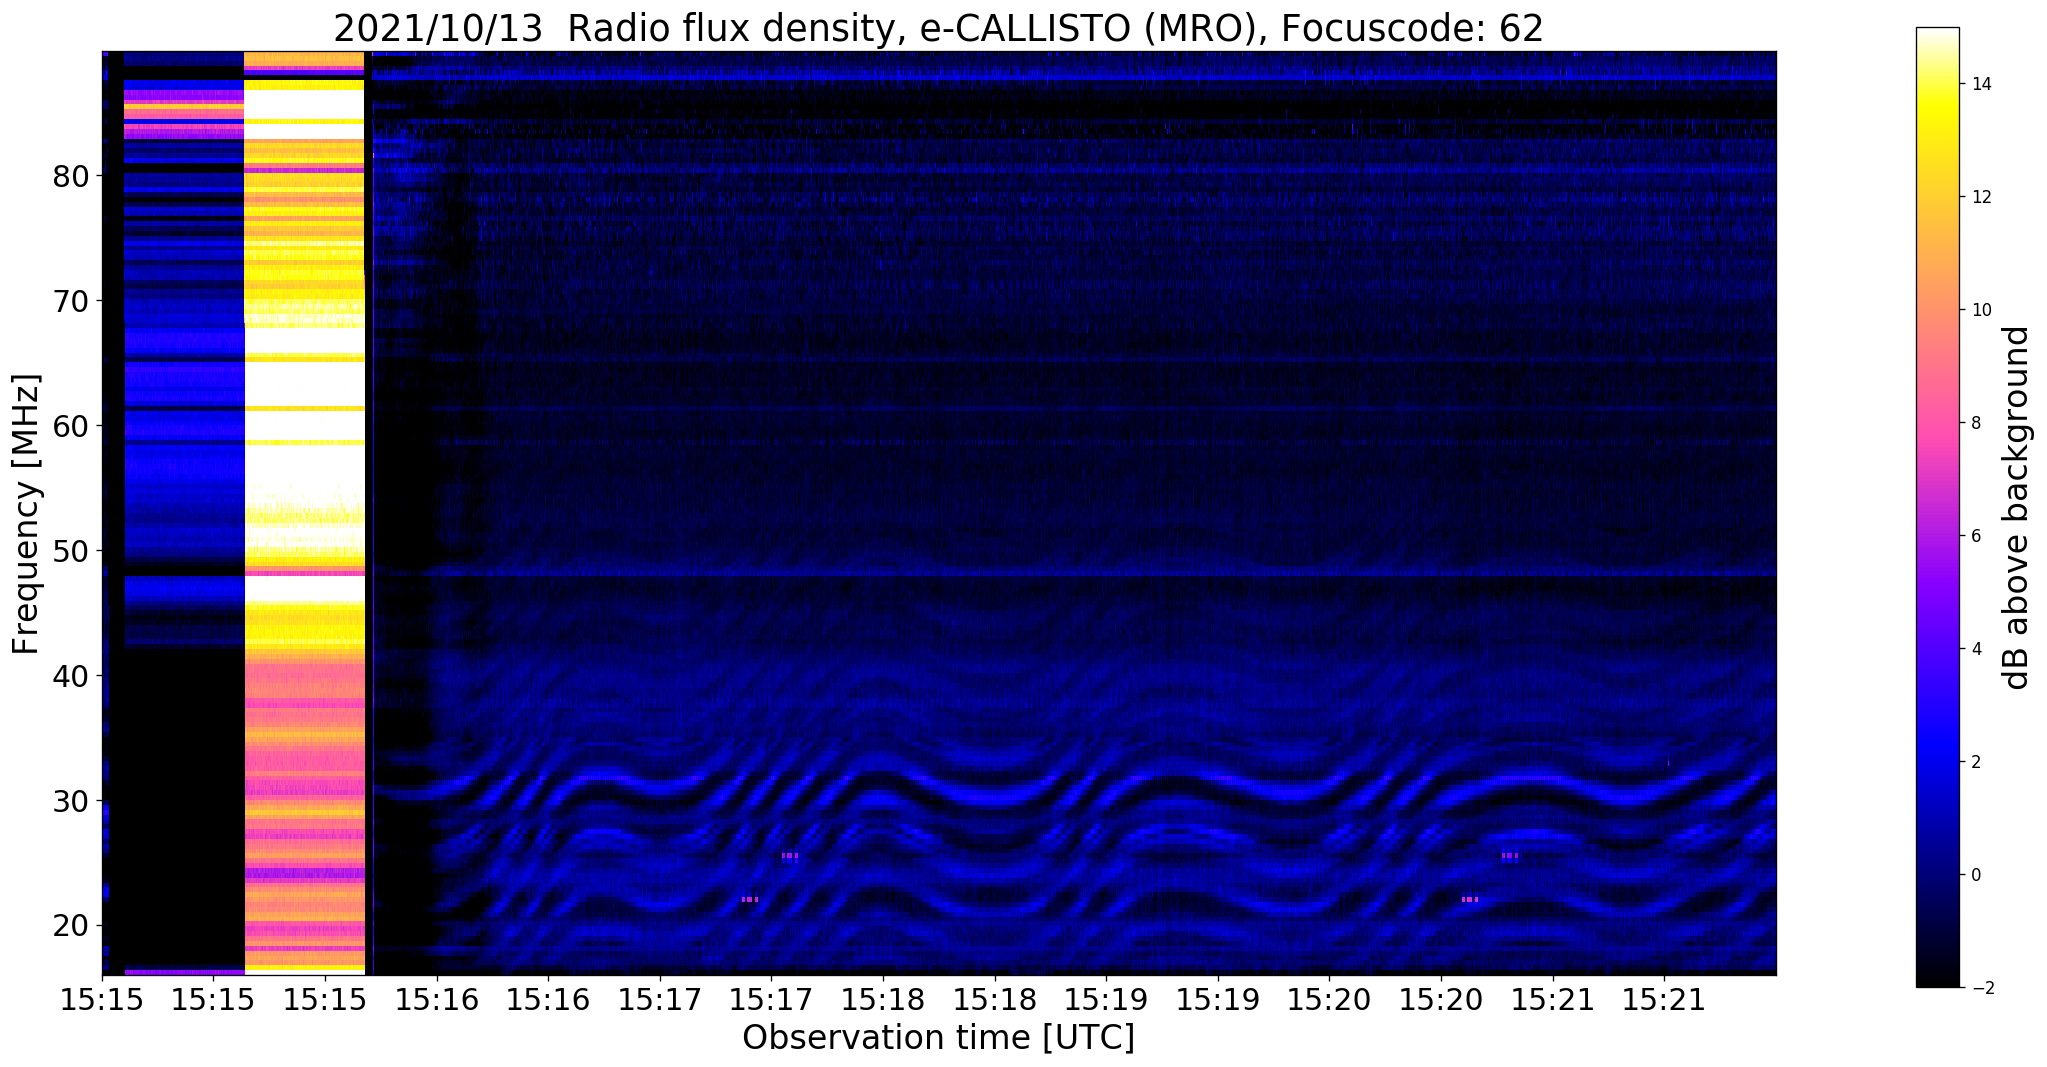Click the 10 tick label on the colorbar

click(x=1980, y=310)
